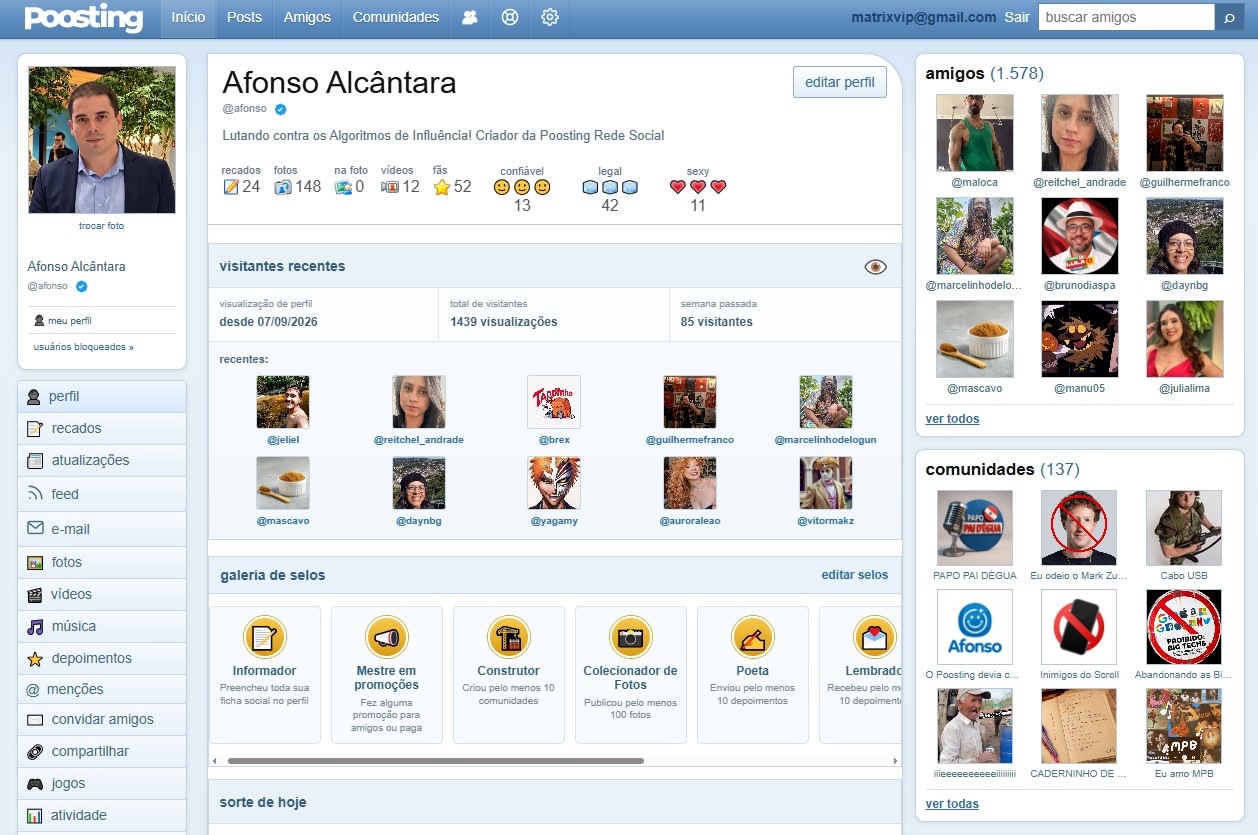The height and width of the screenshot is (835, 1258).
Task: Click the confiável smiley faces rating
Action: click(522, 187)
